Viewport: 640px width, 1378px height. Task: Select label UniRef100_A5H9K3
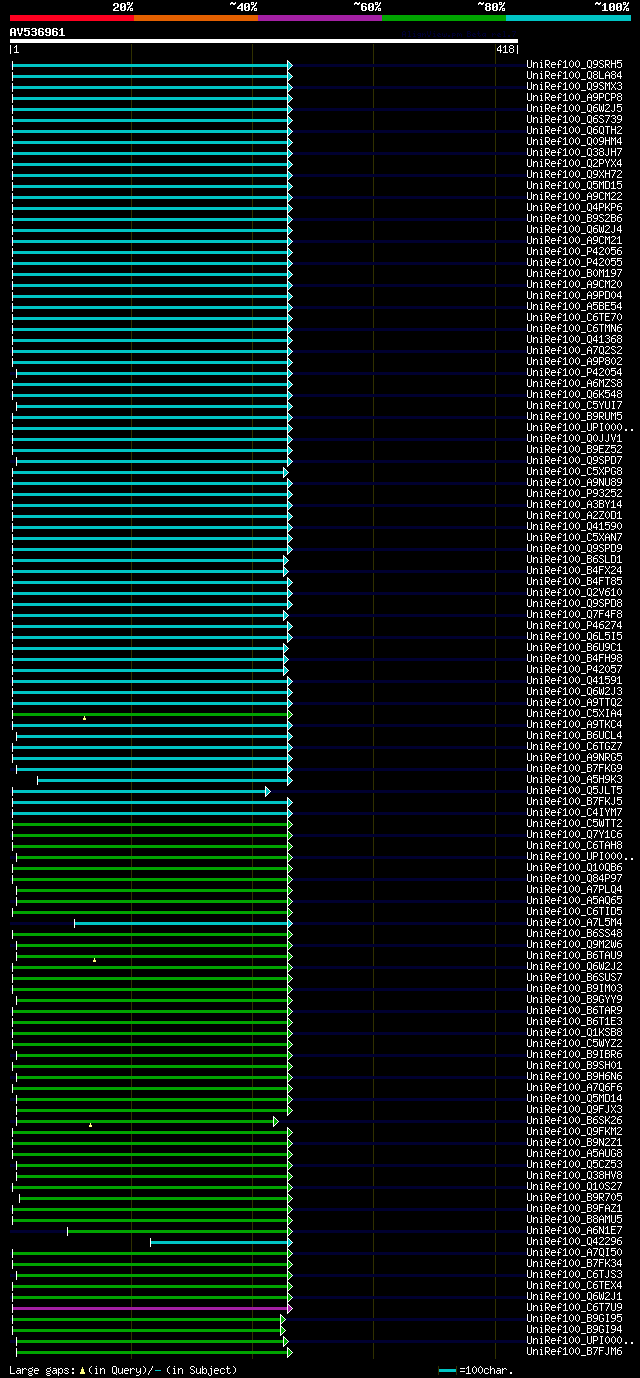point(574,779)
